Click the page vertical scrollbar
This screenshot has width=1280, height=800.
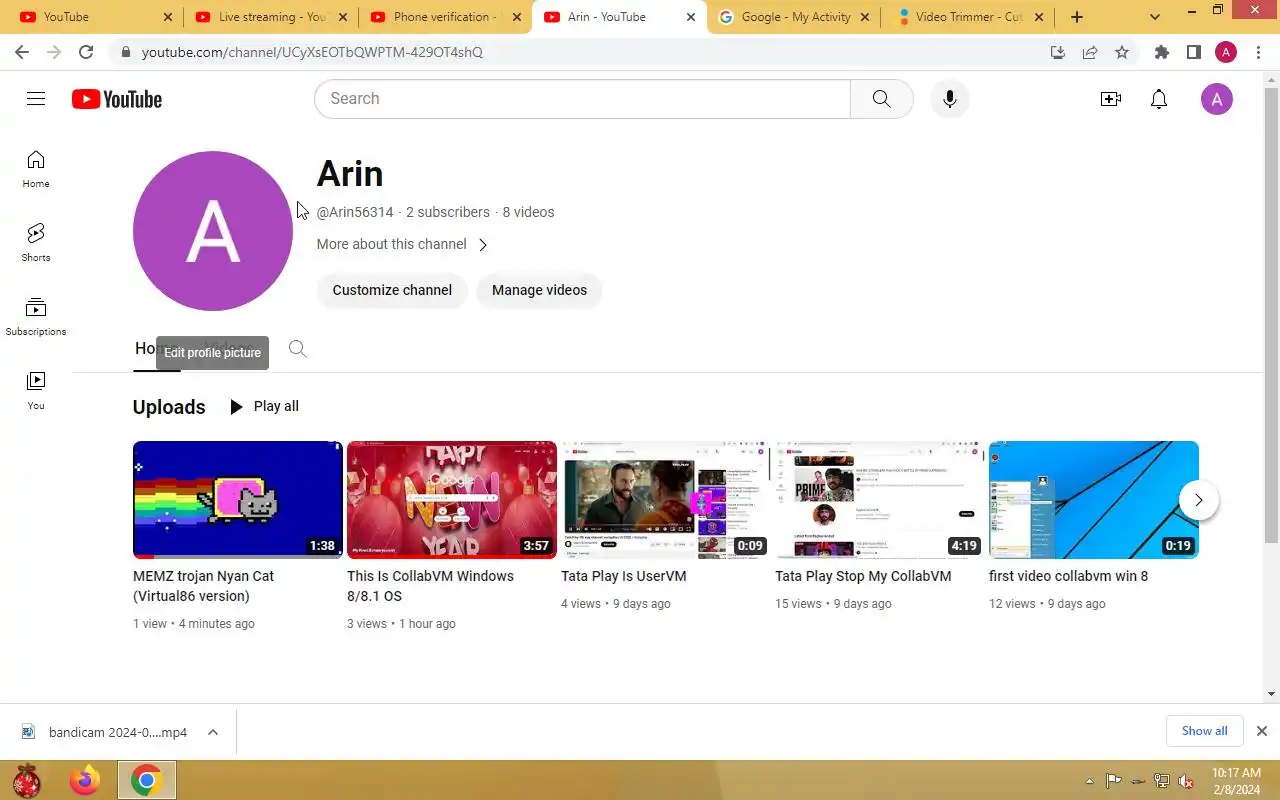[1272, 316]
